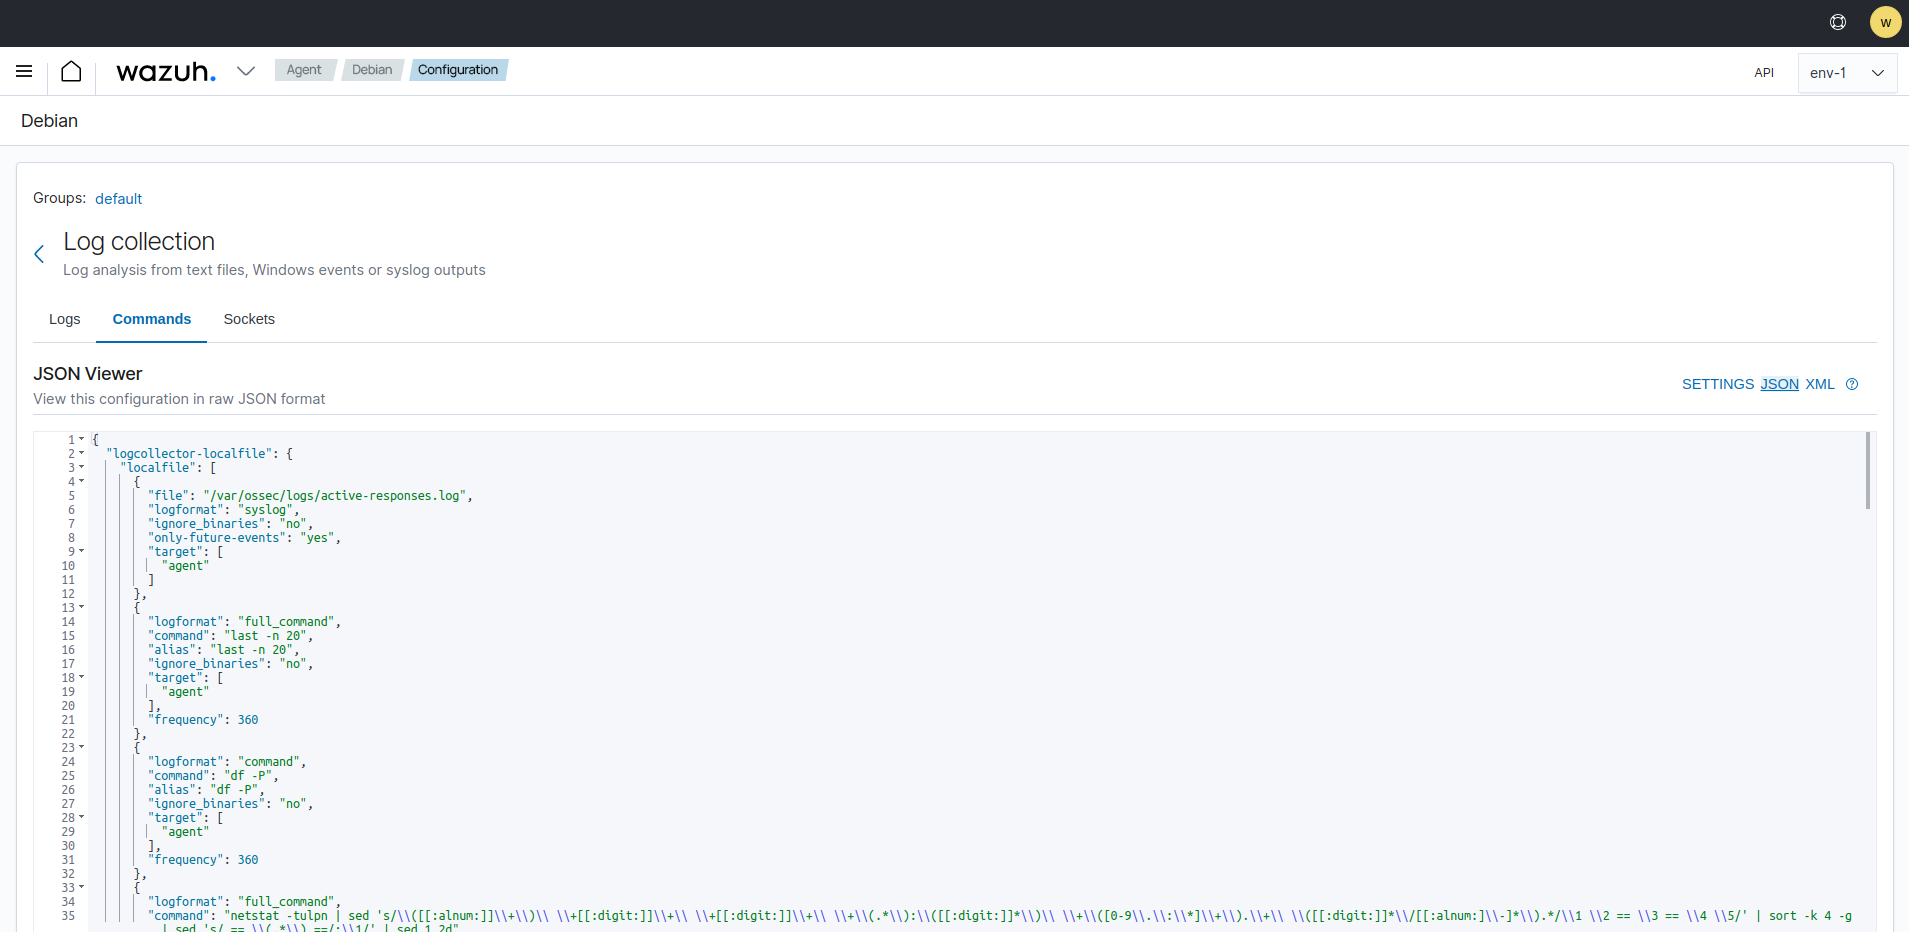
Task: Collapse the object fold at line 4
Action: point(82,481)
